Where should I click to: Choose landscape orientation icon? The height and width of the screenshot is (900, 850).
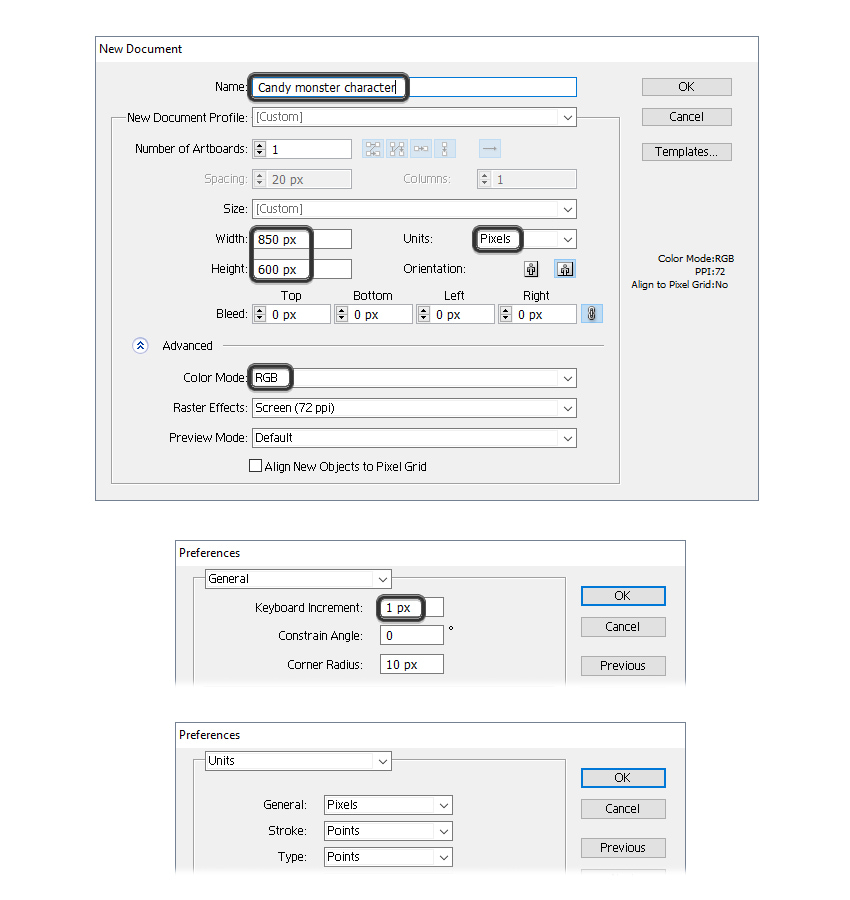565,269
